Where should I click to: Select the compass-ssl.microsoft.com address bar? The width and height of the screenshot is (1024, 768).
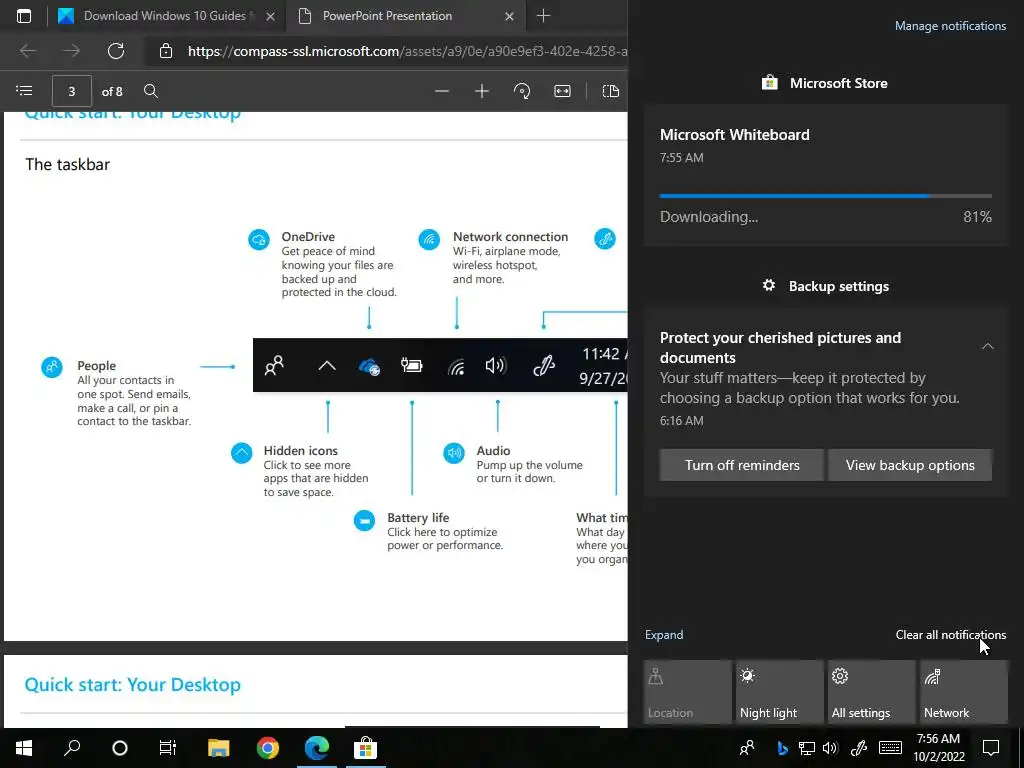coord(407,51)
